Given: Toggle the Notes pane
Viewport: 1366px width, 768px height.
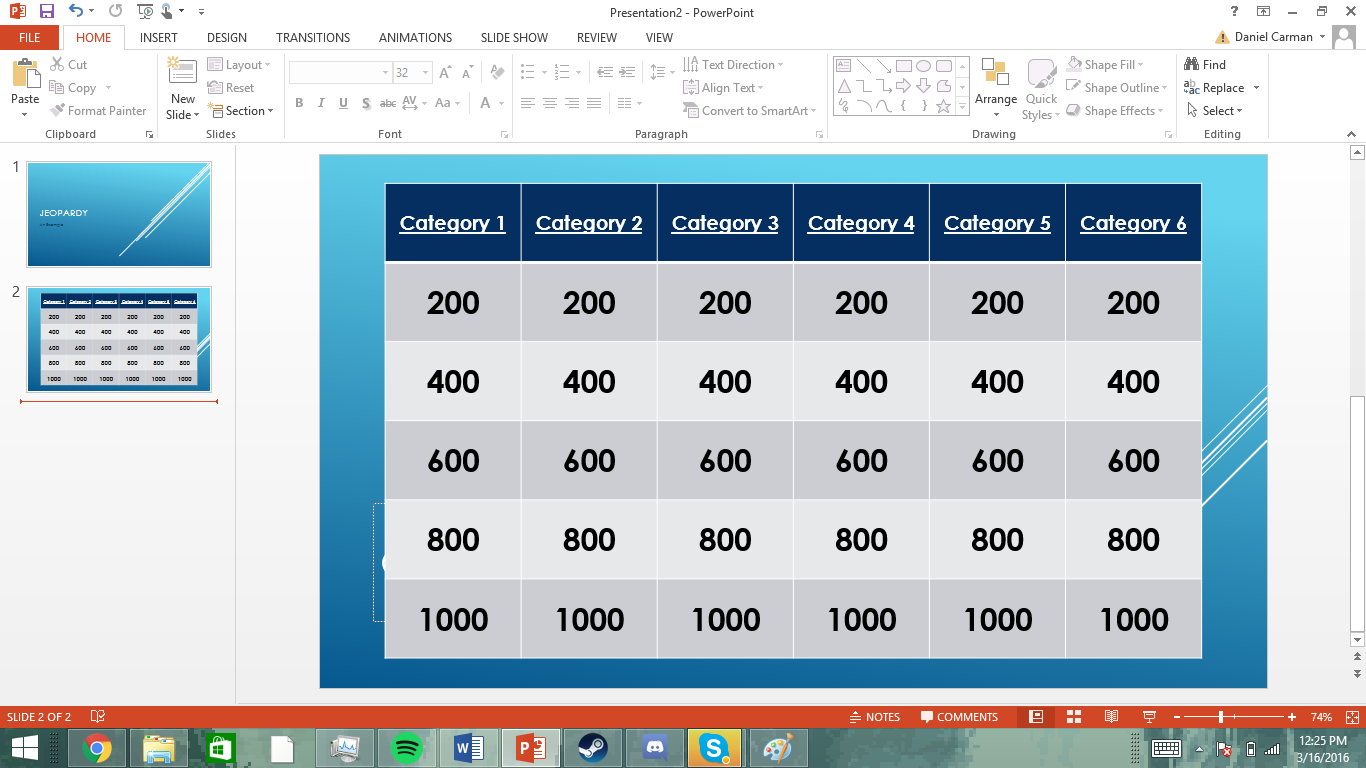Looking at the screenshot, I should 874,717.
